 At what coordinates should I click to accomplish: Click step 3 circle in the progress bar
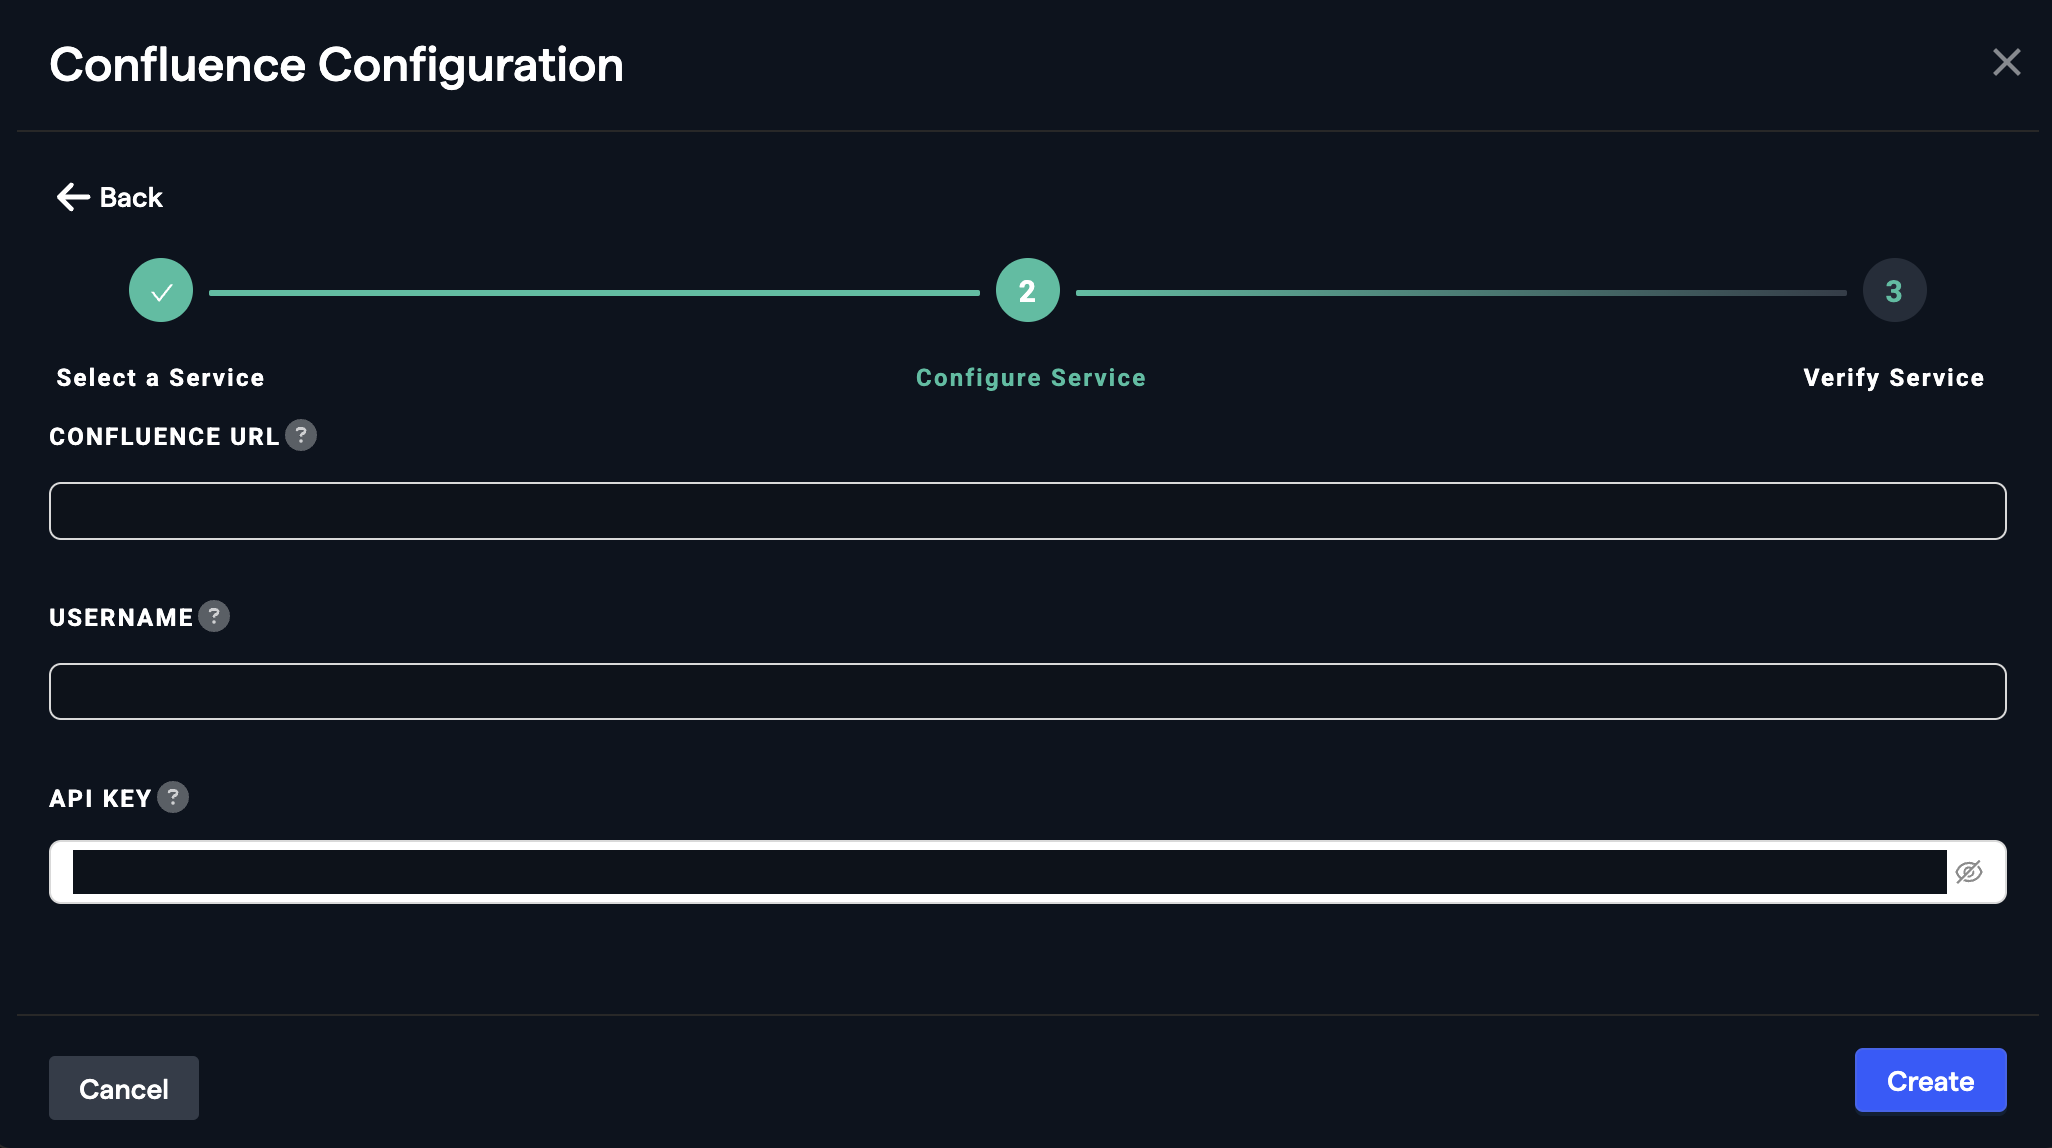click(x=1894, y=290)
